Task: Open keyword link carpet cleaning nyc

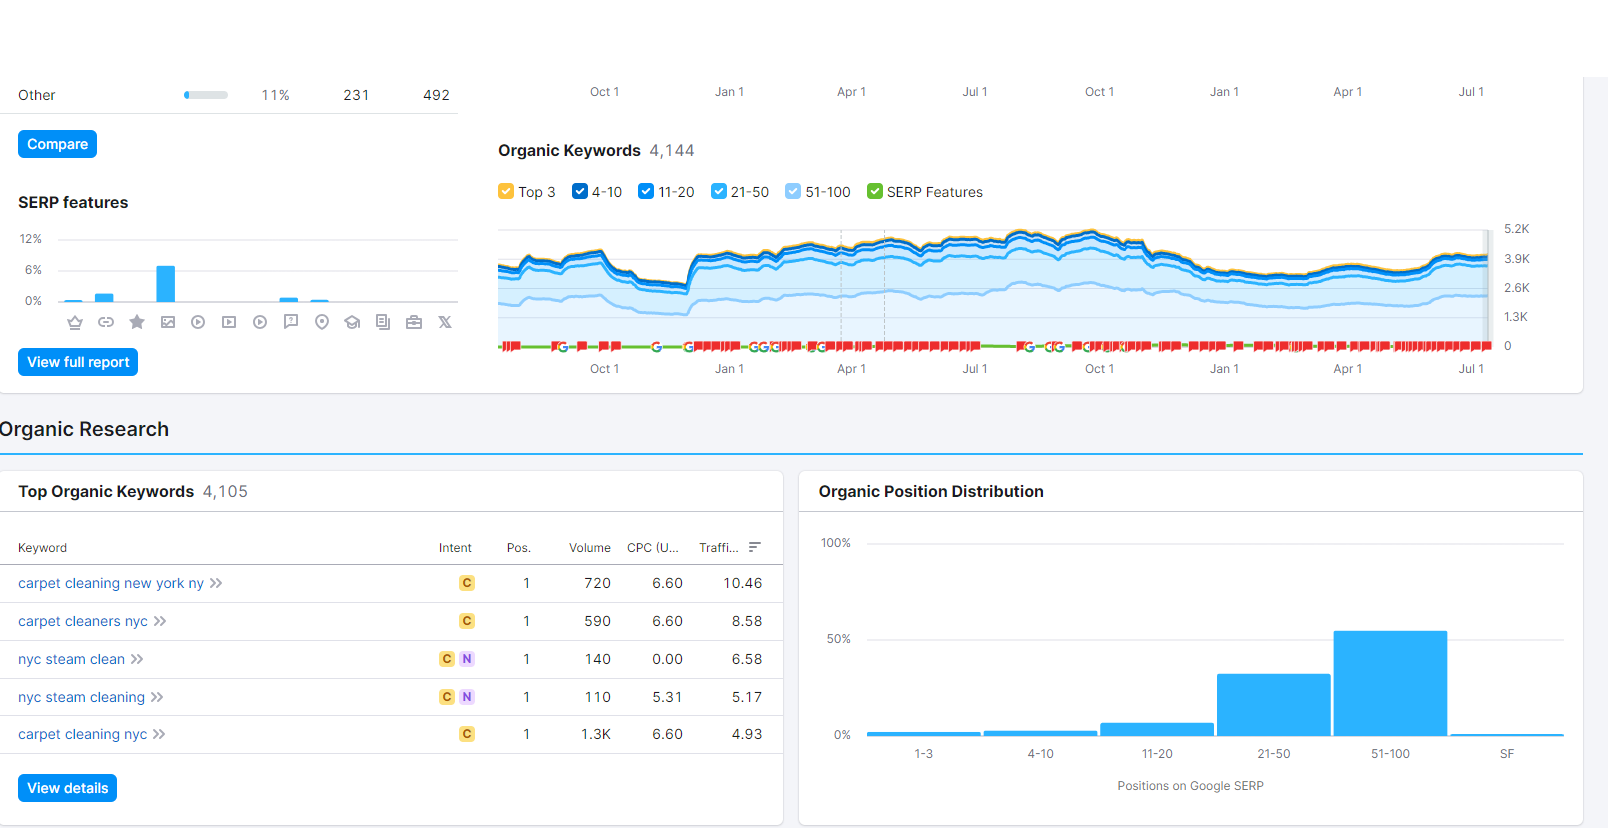Action: click(x=82, y=734)
